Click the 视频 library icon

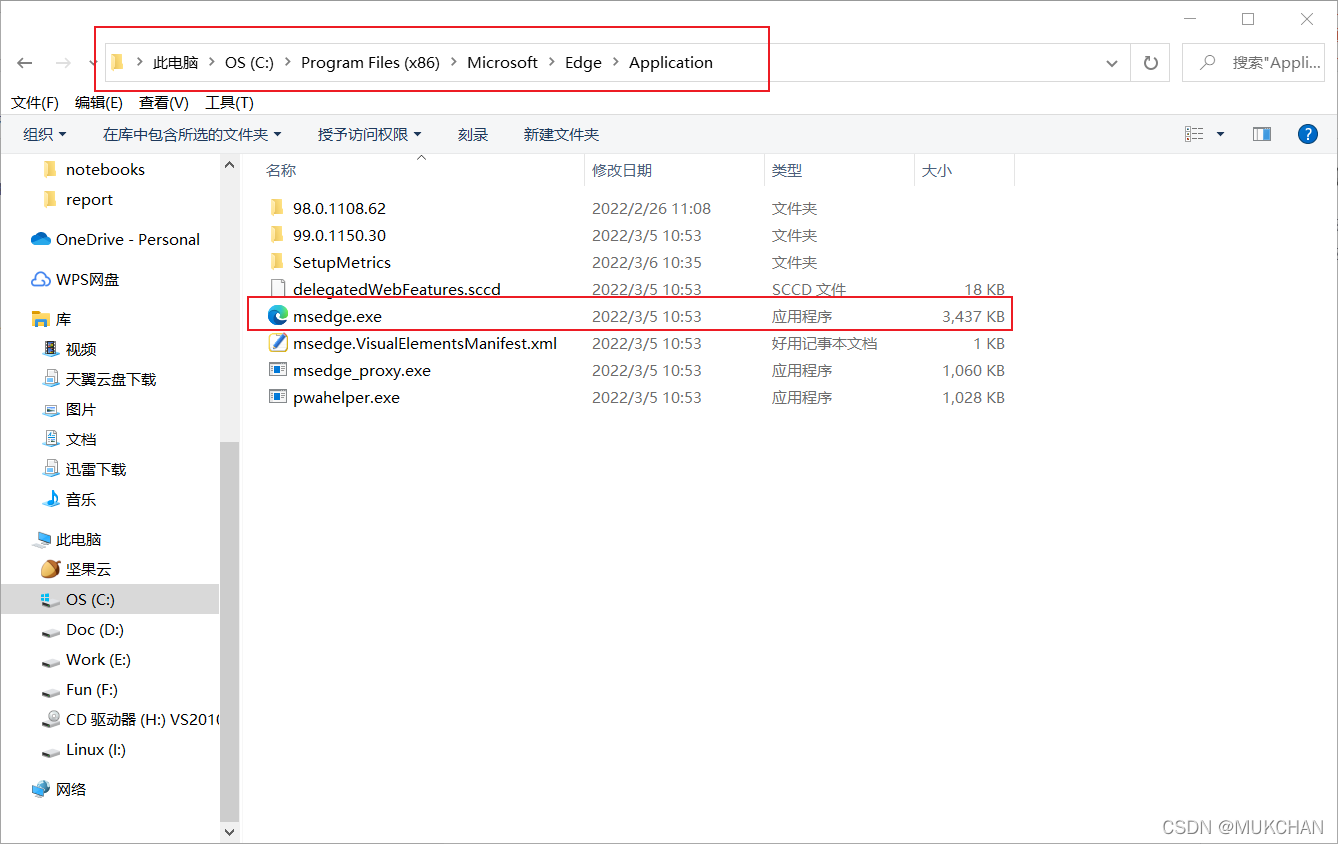coord(51,349)
